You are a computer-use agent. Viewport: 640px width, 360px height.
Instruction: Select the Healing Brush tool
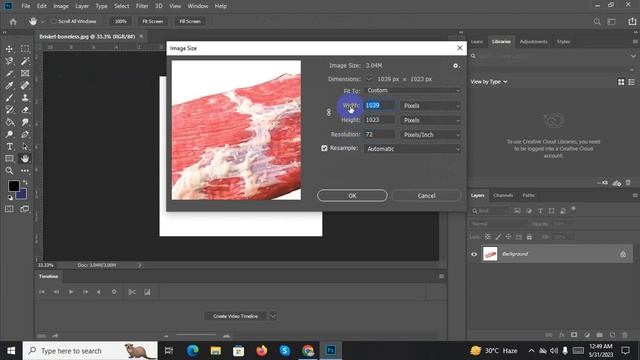coord(25,85)
